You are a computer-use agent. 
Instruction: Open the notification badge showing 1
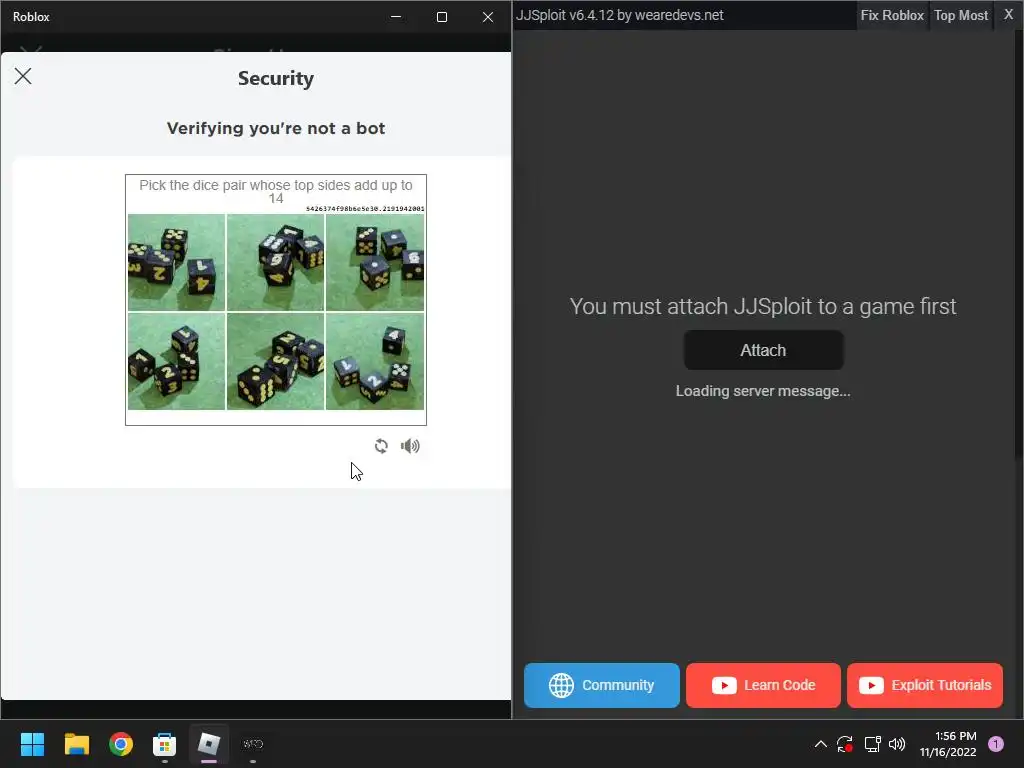[996, 744]
